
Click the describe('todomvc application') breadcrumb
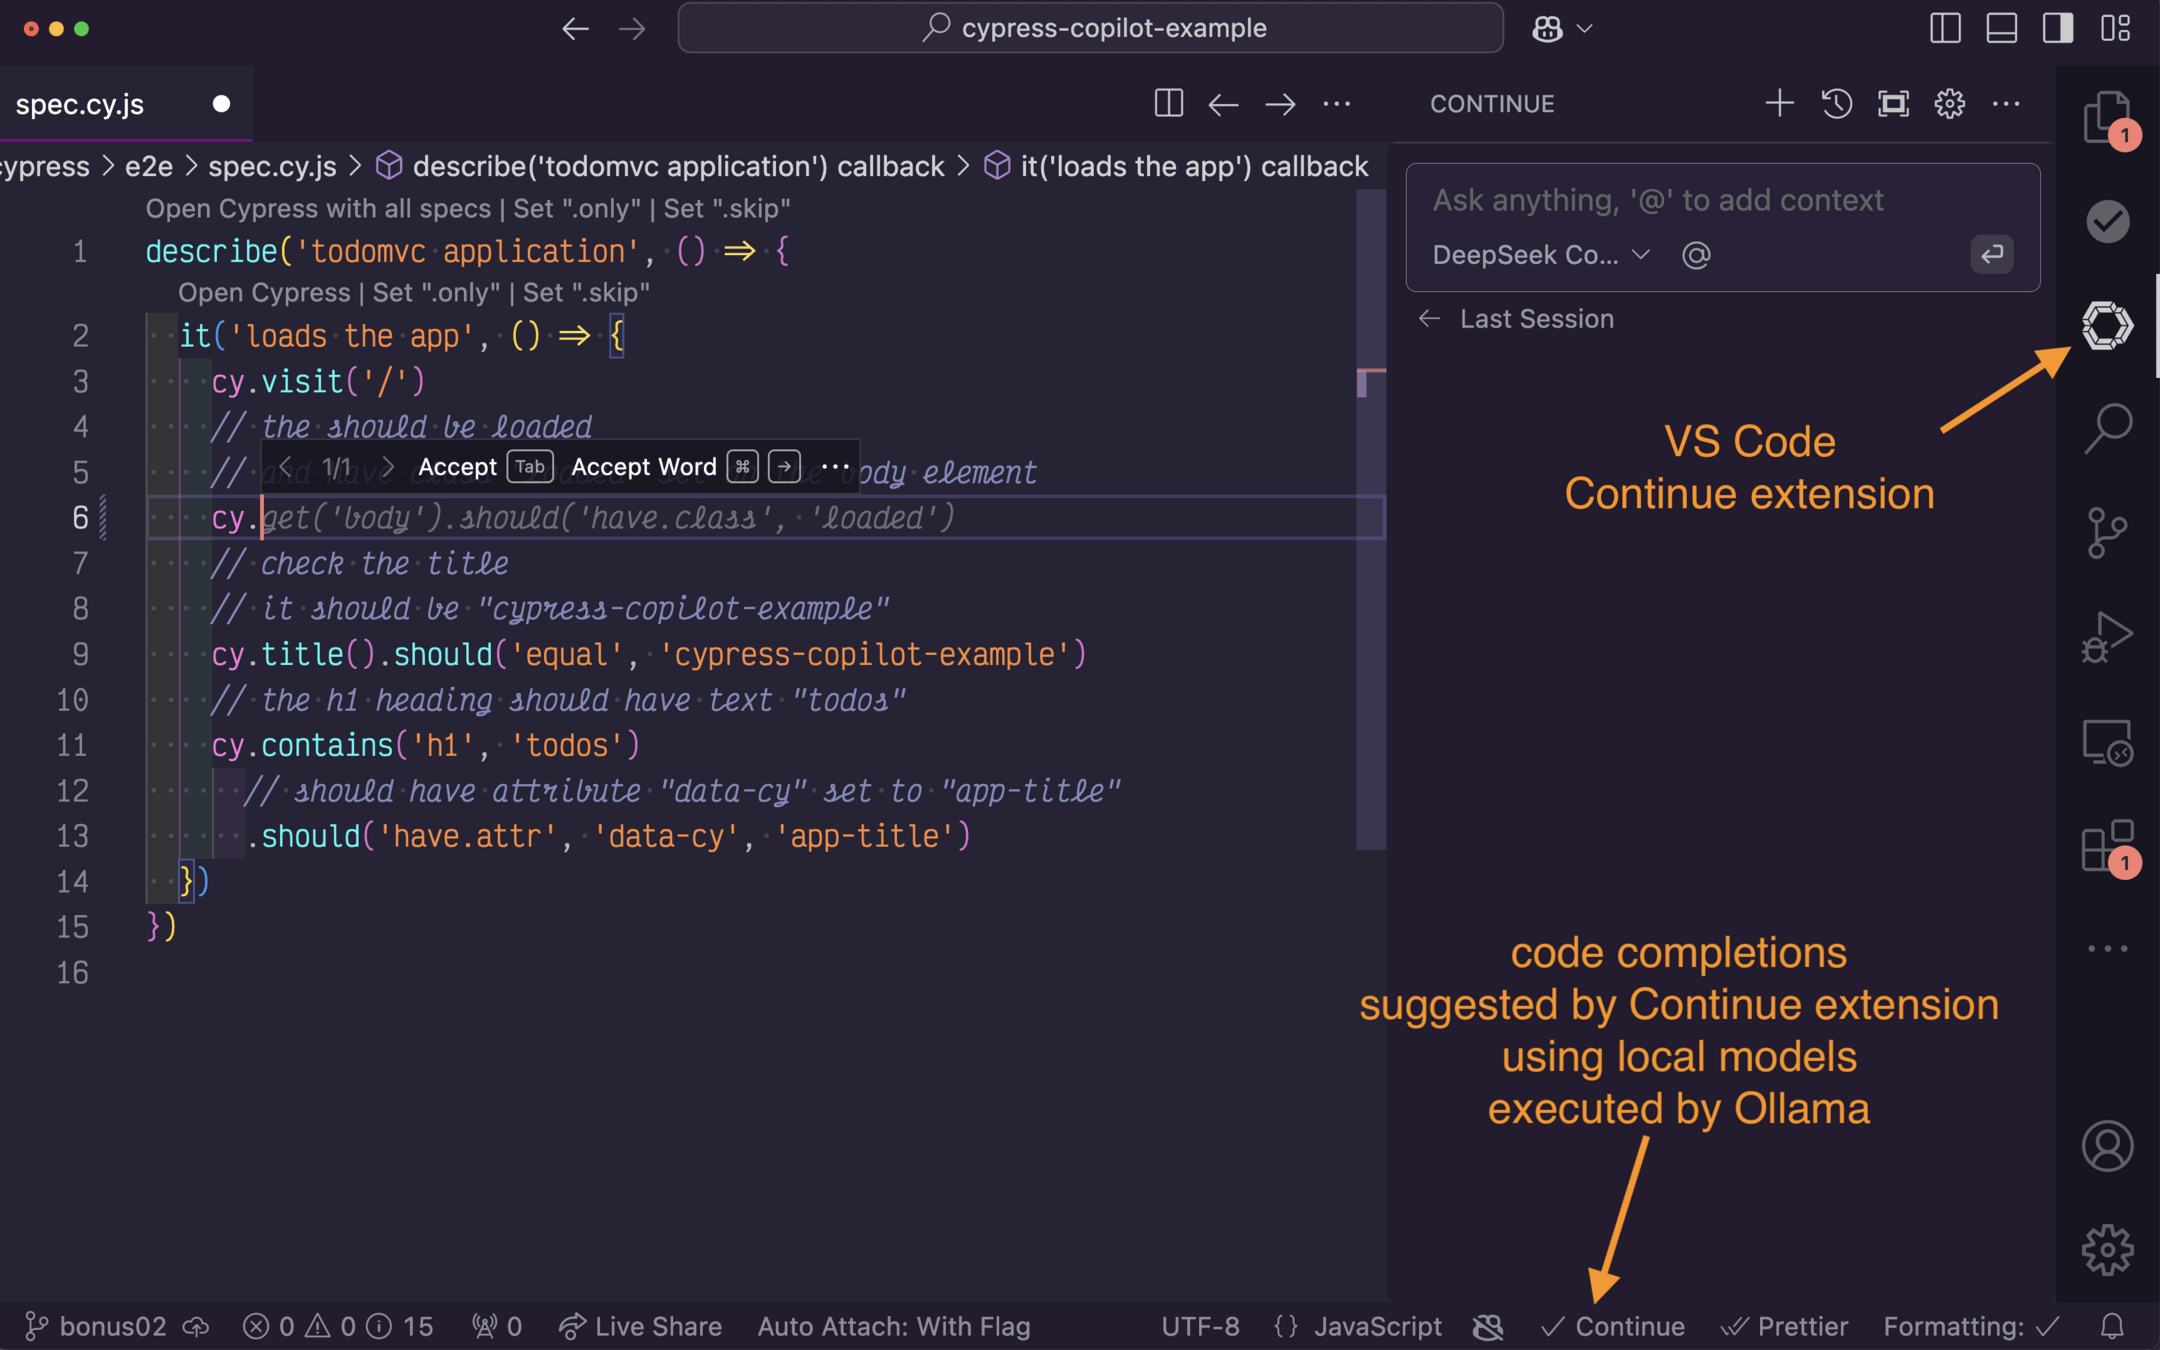click(x=678, y=166)
